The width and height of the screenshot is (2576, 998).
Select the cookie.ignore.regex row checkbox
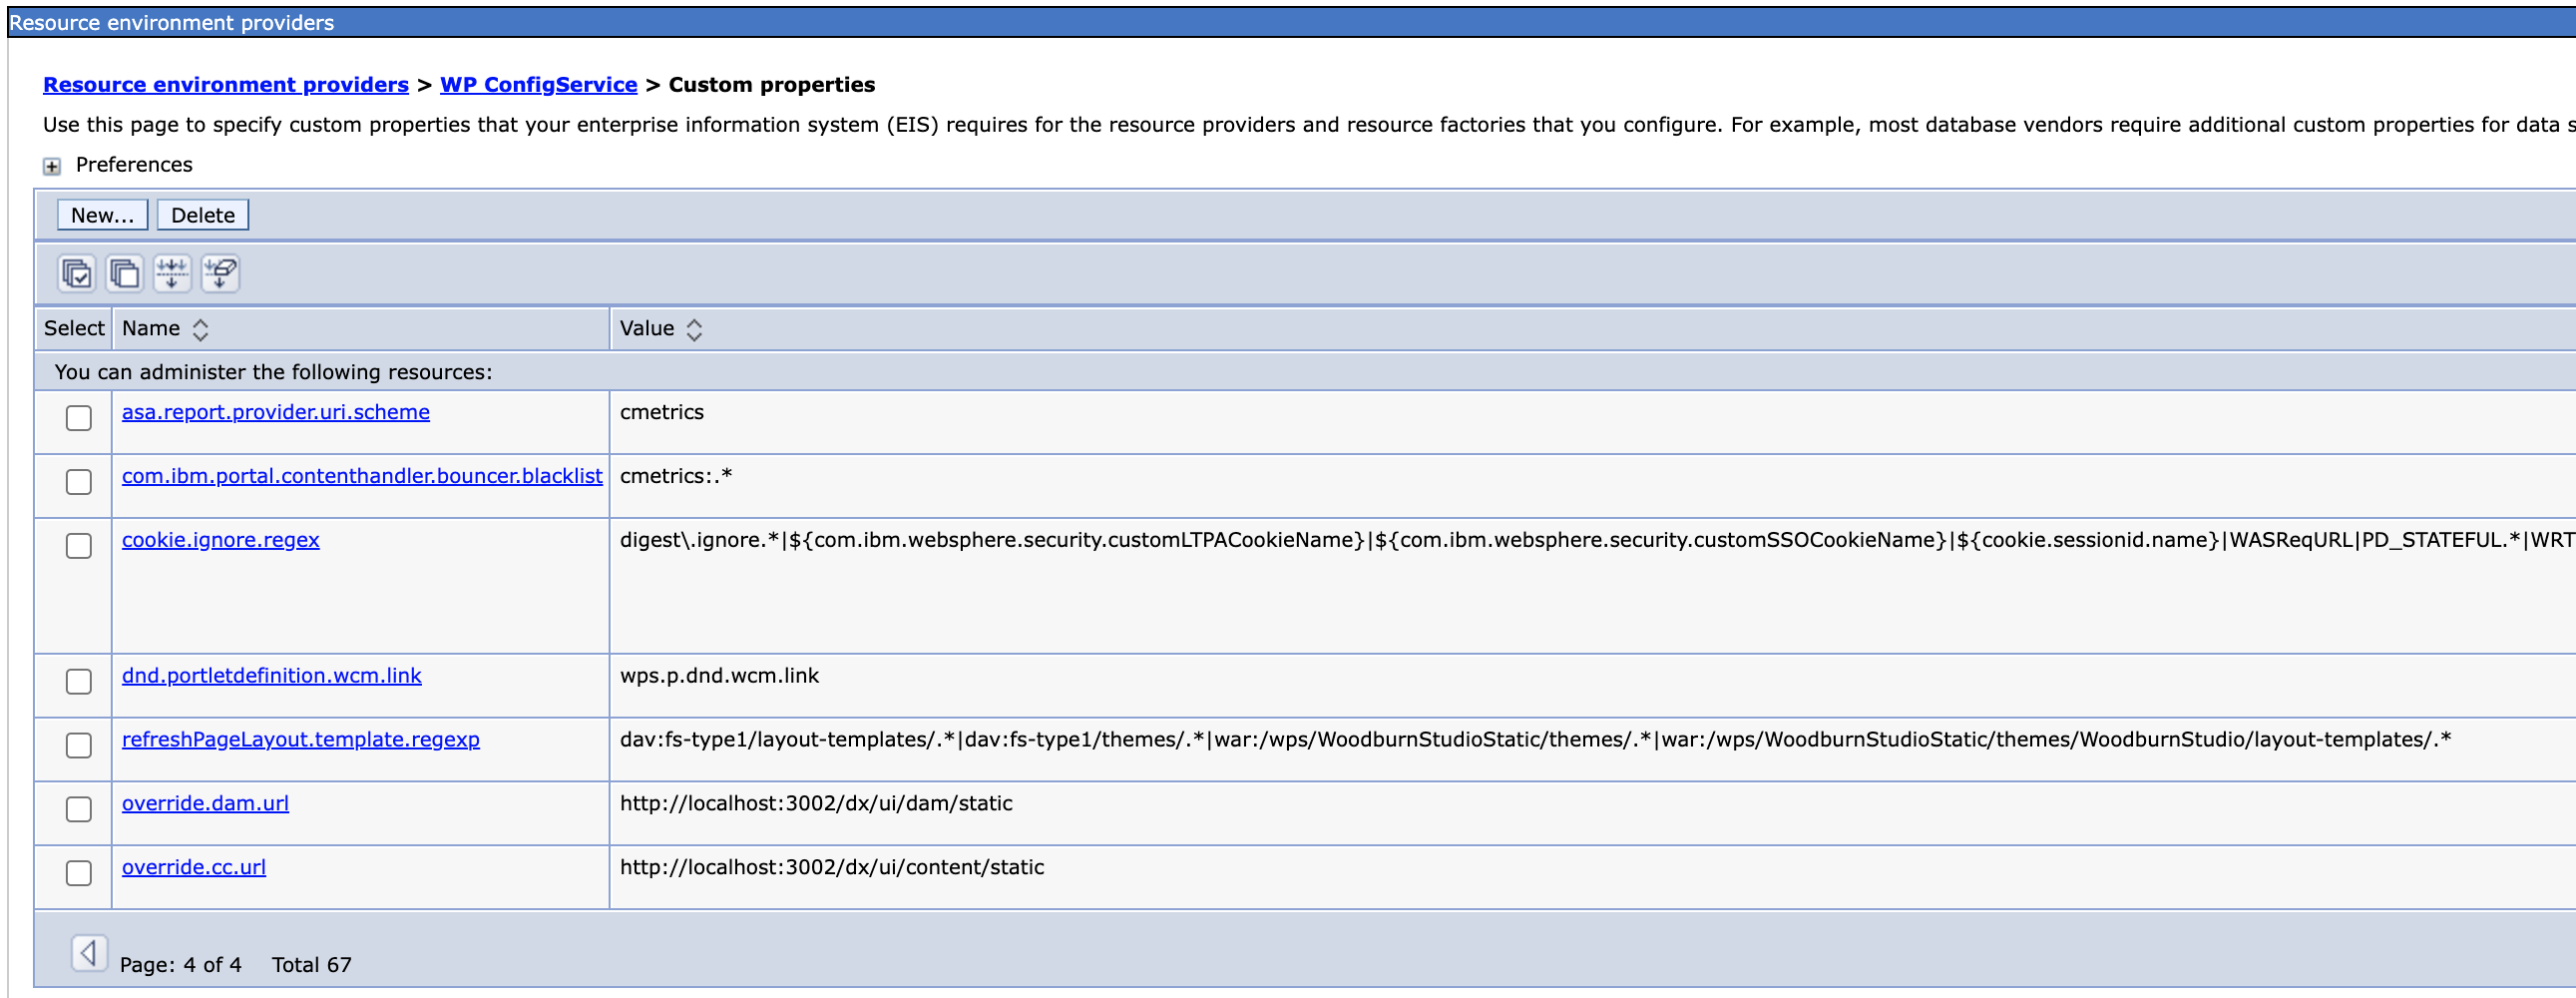pyautogui.click(x=79, y=546)
